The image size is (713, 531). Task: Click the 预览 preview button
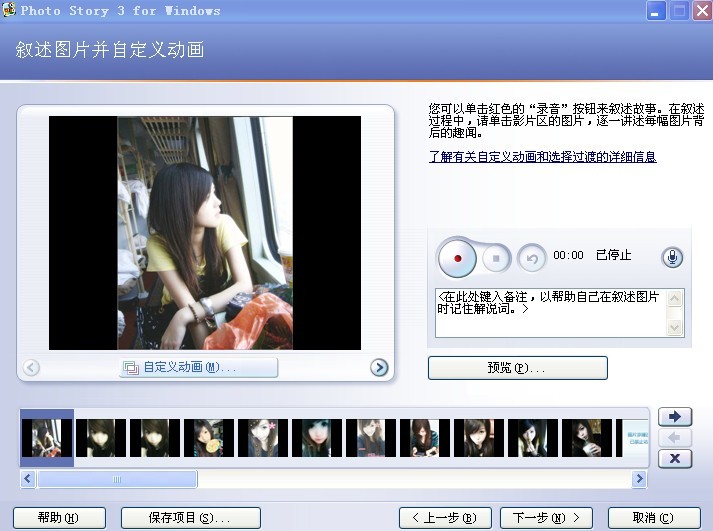tap(517, 368)
